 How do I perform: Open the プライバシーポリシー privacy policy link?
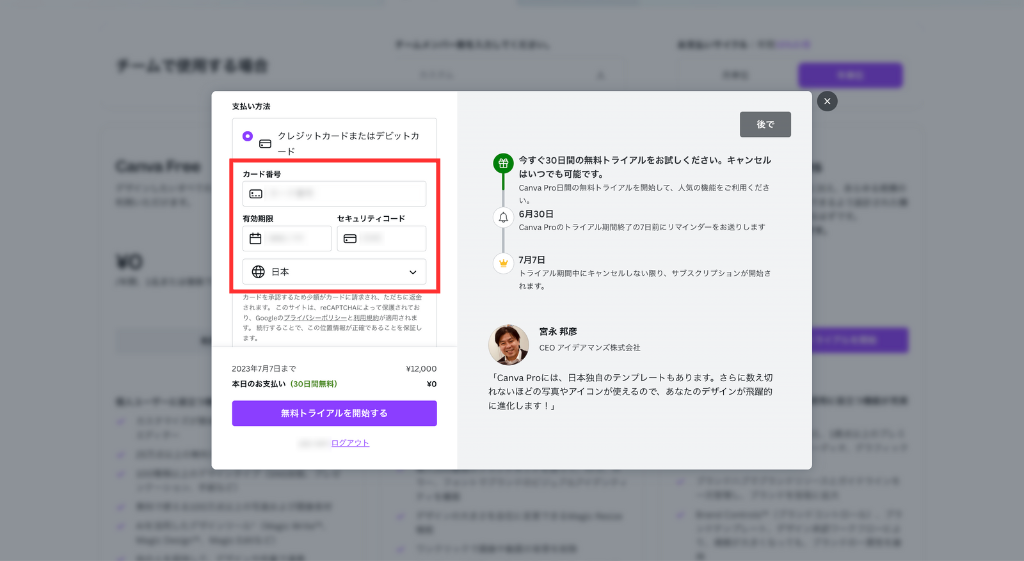[x=315, y=317]
